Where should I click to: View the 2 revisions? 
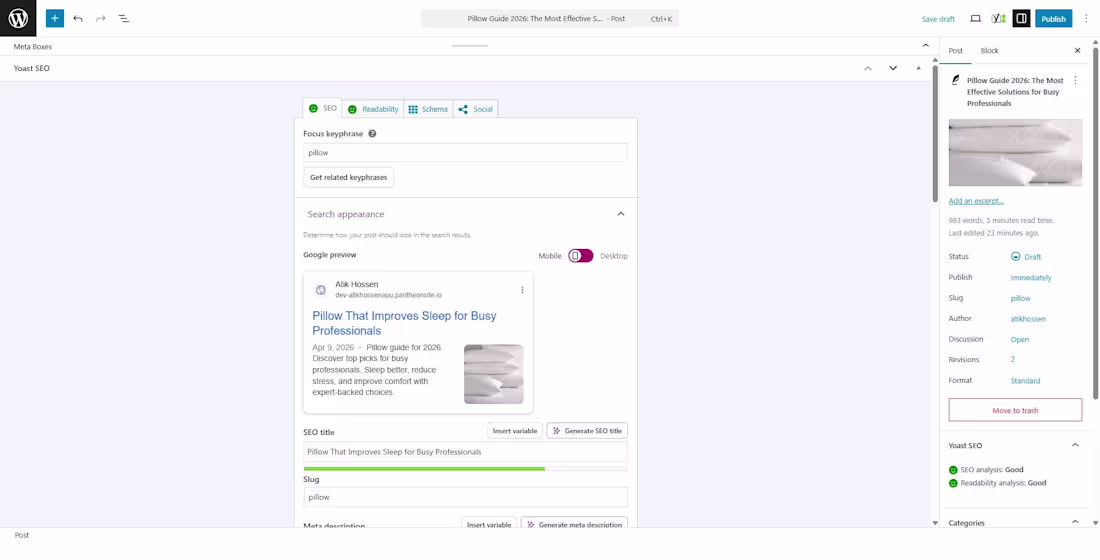[1012, 359]
